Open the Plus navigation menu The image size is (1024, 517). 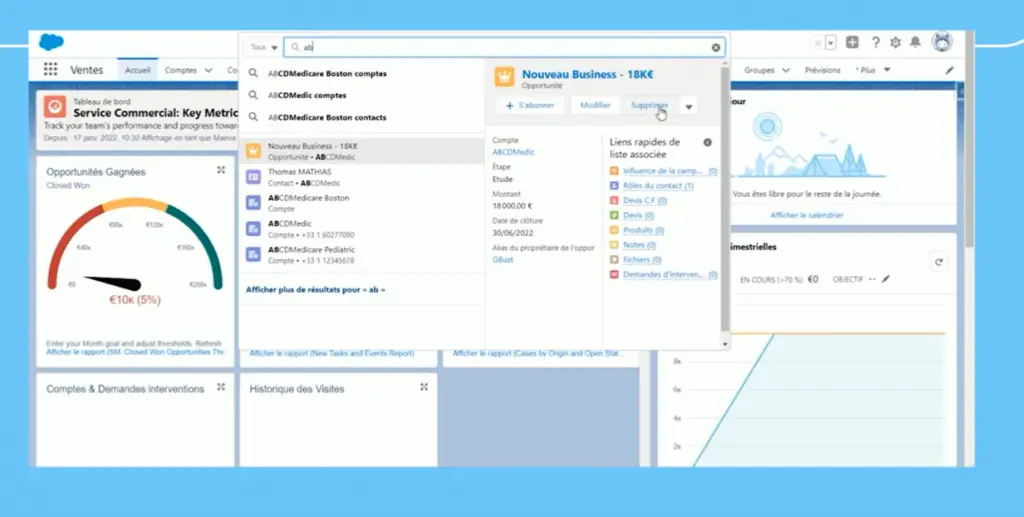click(872, 70)
